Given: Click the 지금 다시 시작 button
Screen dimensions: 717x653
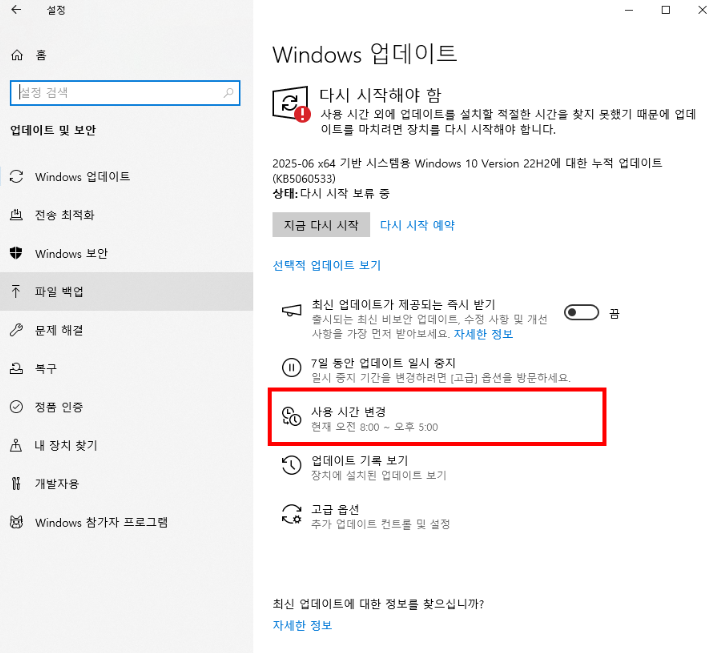Looking at the screenshot, I should coord(321,225).
